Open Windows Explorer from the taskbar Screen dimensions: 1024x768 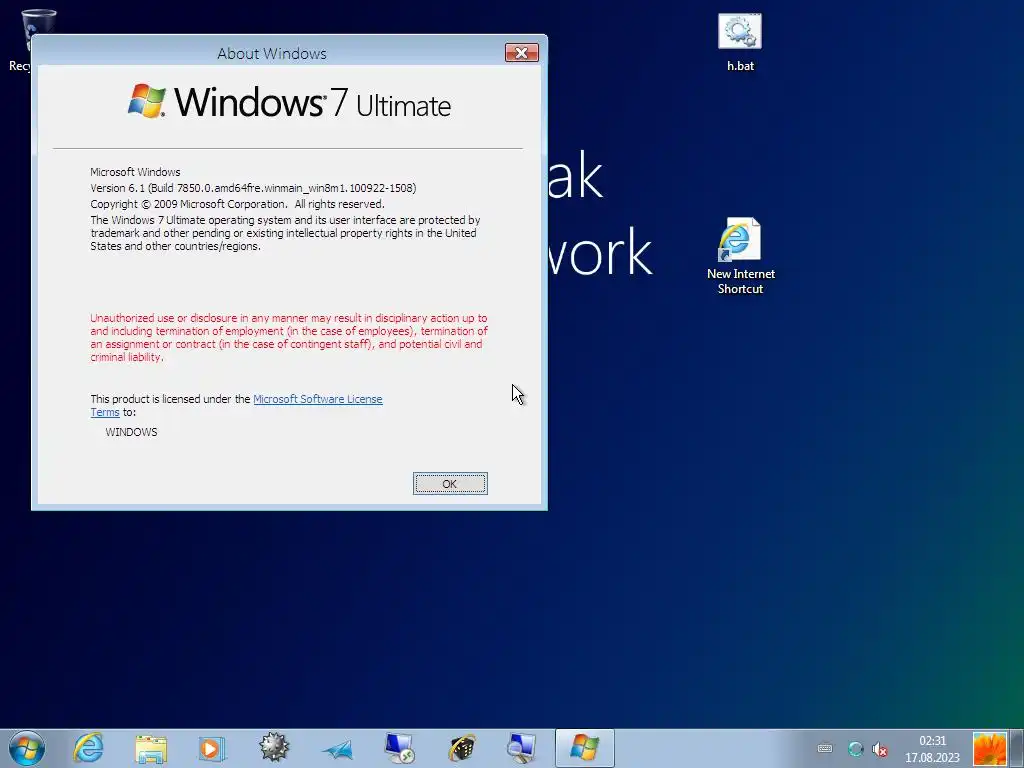[151, 748]
